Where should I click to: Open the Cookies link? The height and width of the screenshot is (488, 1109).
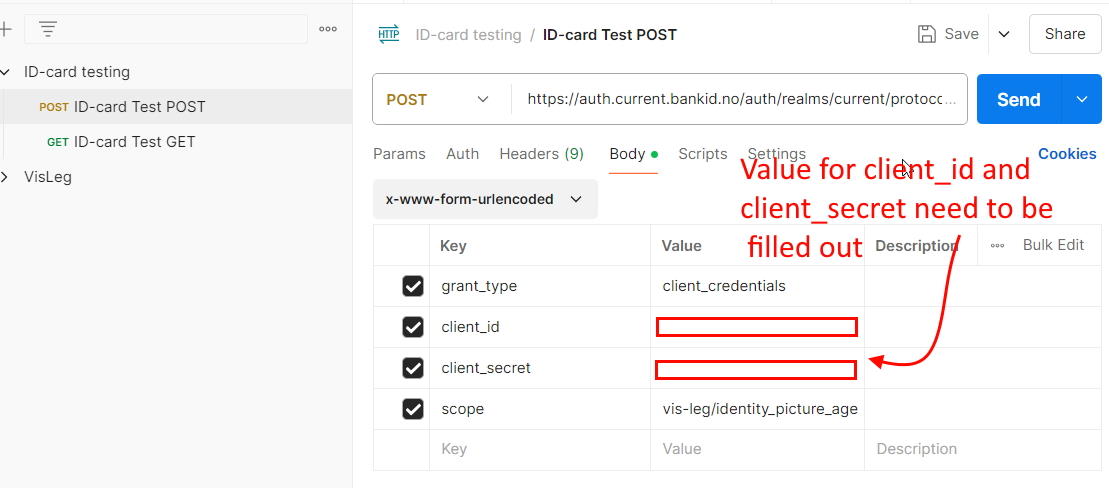point(1067,154)
